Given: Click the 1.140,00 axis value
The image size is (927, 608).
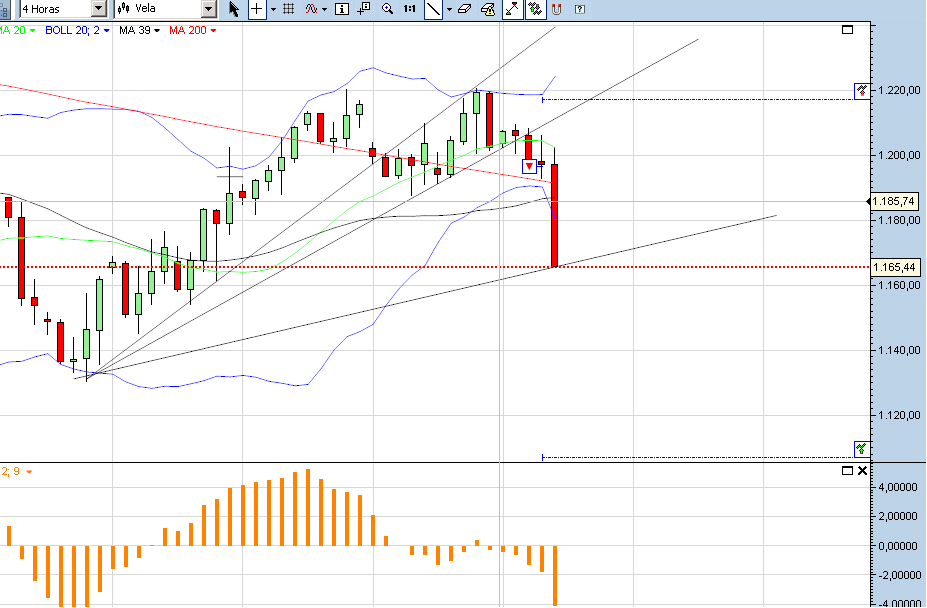Looking at the screenshot, I should coord(900,350).
